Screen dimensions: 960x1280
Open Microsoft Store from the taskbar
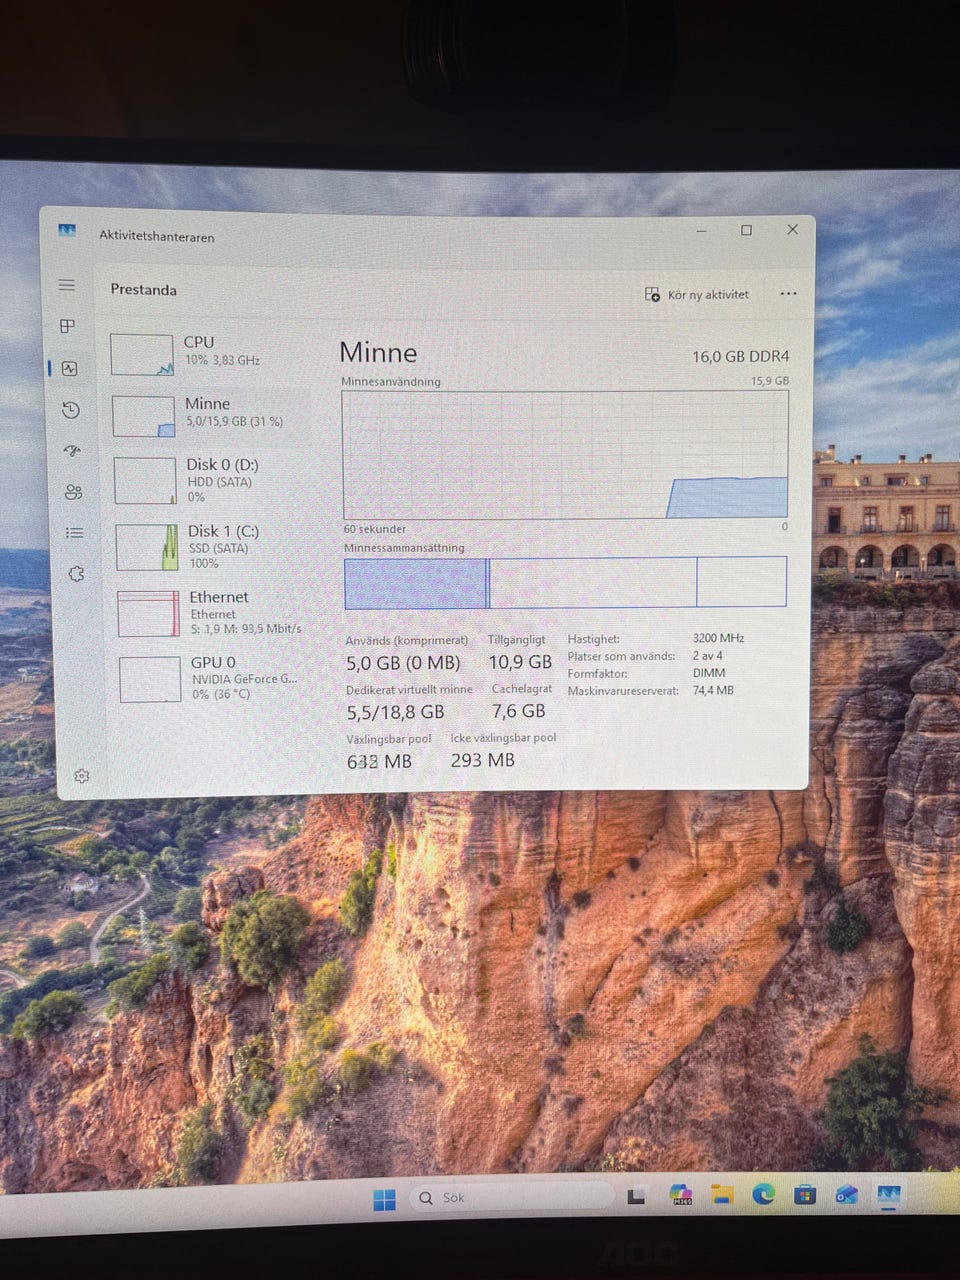[x=805, y=1195]
